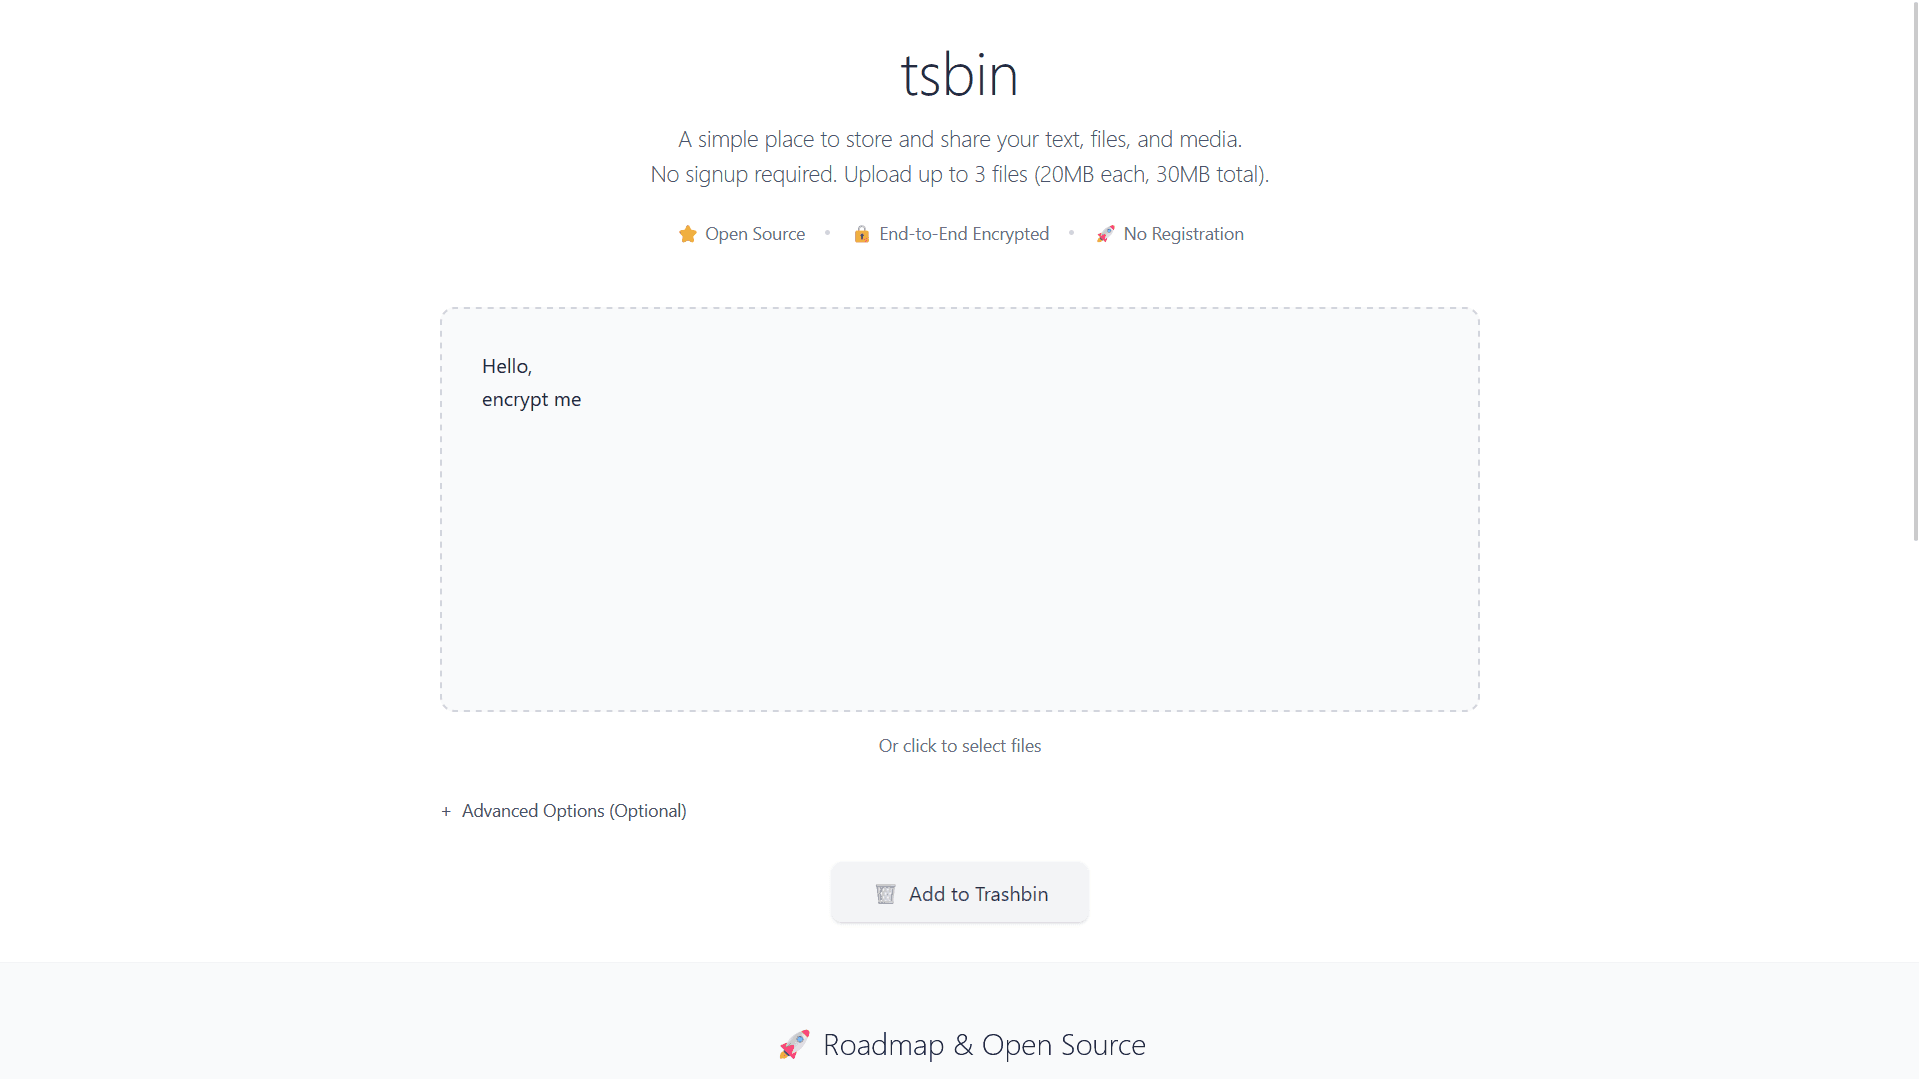Image resolution: width=1919 pixels, height=1079 pixels.
Task: Click the tsbin heading at the top
Action: [959, 73]
